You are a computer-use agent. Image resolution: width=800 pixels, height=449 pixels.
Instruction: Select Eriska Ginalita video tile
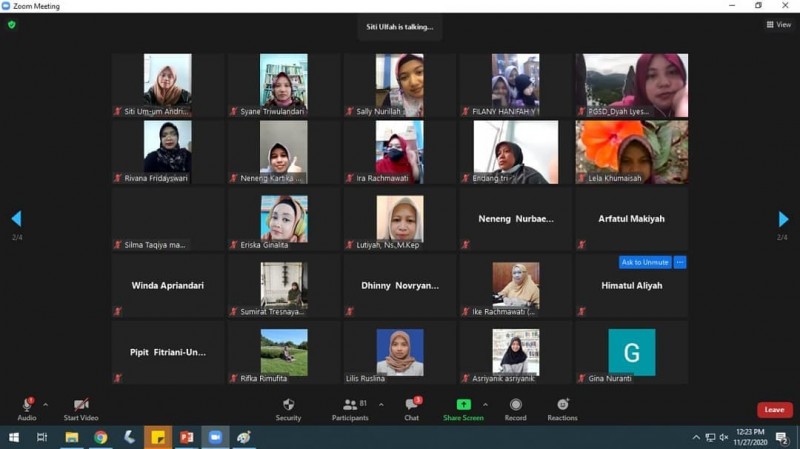[284, 218]
